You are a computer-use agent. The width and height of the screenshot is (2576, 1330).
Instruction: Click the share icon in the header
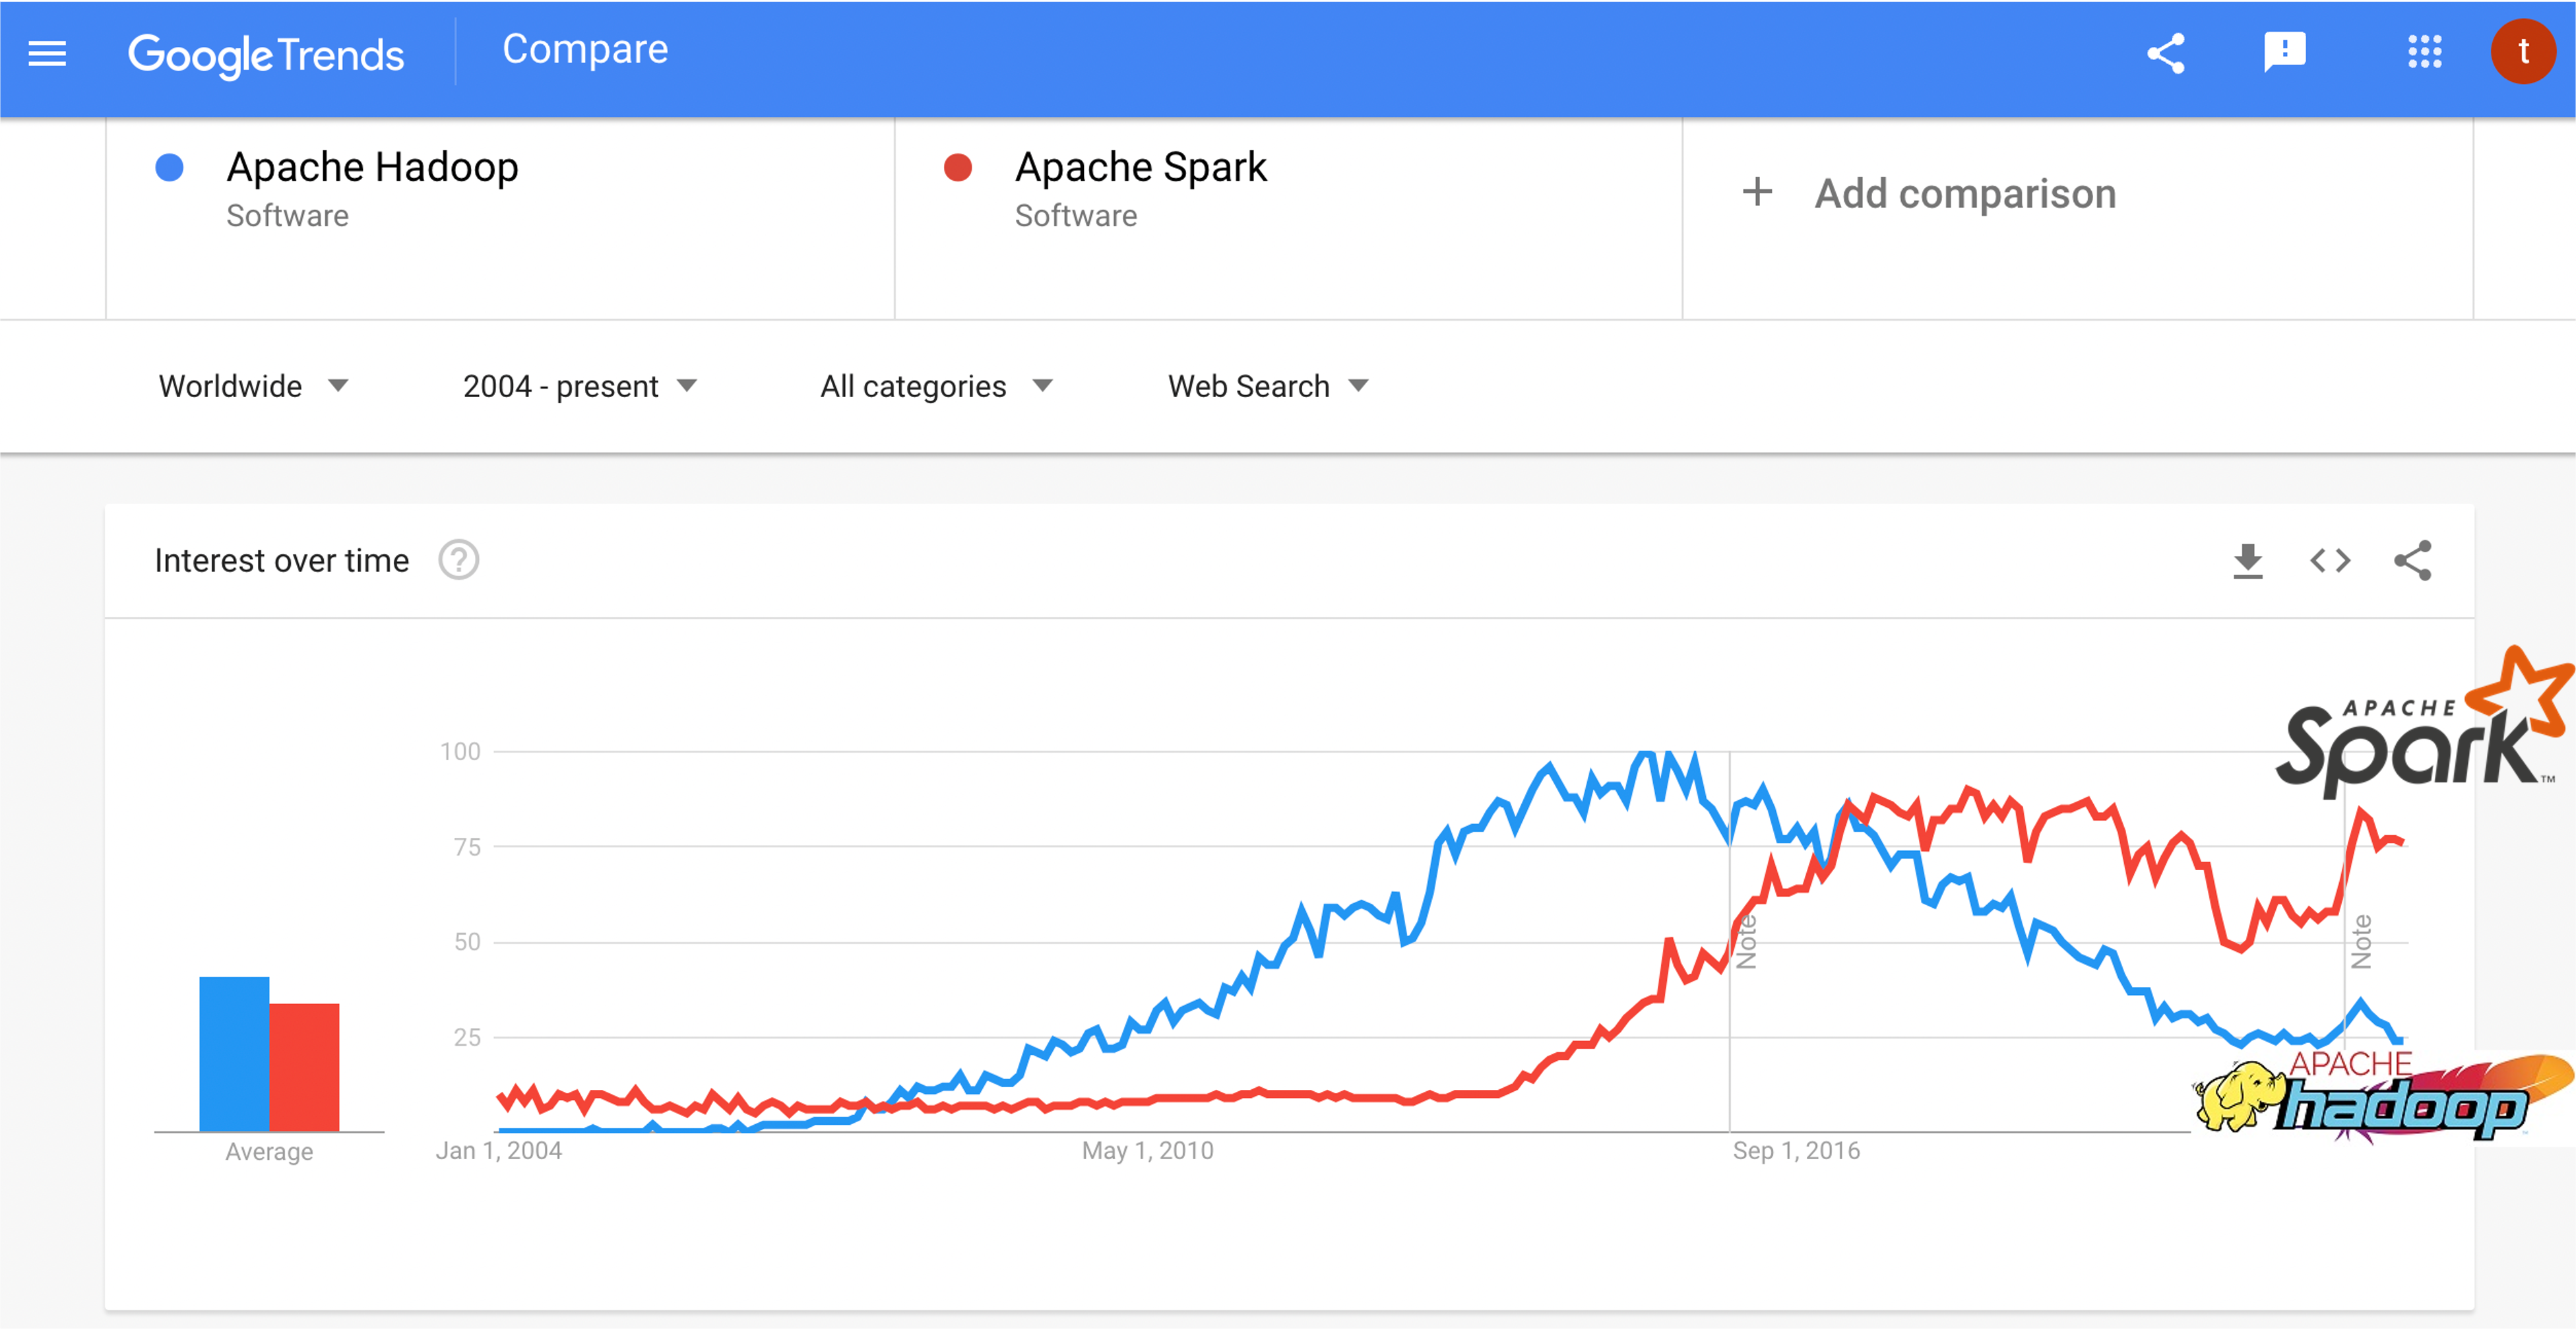click(x=2166, y=54)
